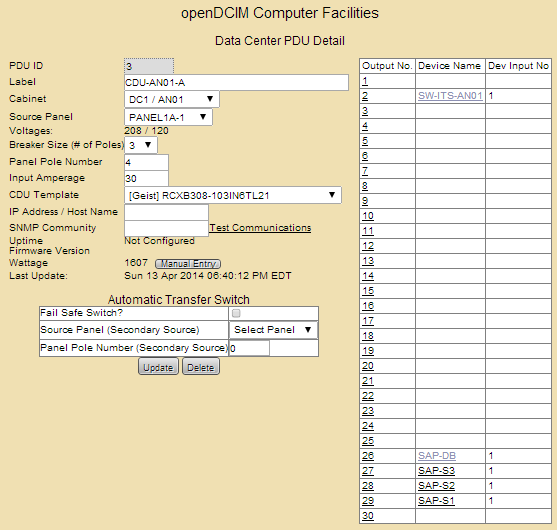Expand the Select Panel secondary source dropdown

pyautogui.click(x=273, y=330)
